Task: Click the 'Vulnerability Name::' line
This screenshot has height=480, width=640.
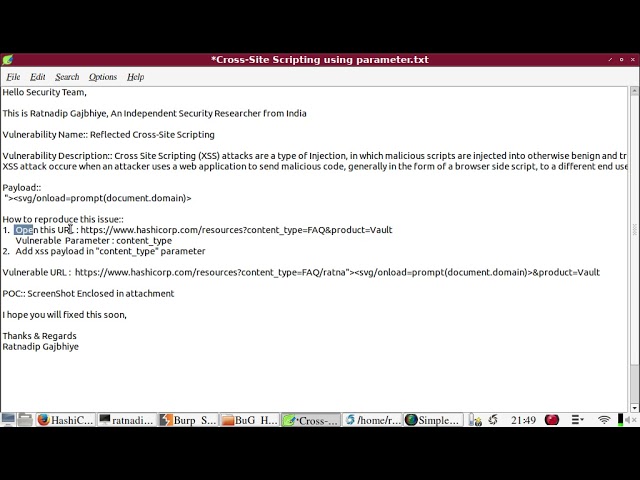Action: [109, 135]
